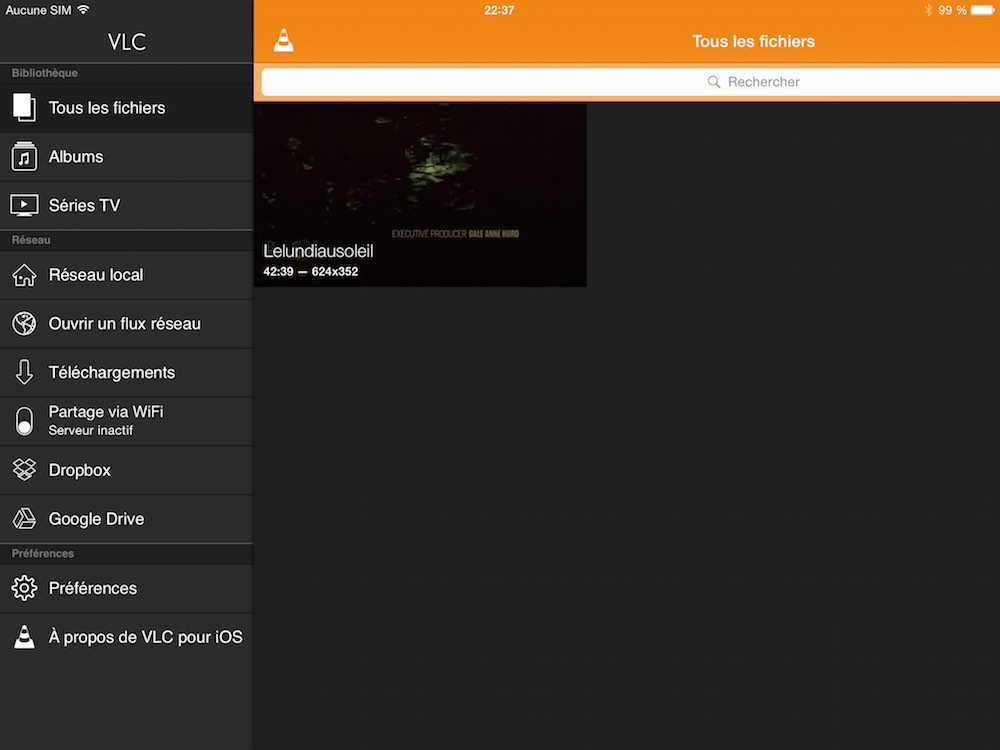The image size is (1000, 750).
Task: Click the globe icon for network stream
Action: (24, 323)
